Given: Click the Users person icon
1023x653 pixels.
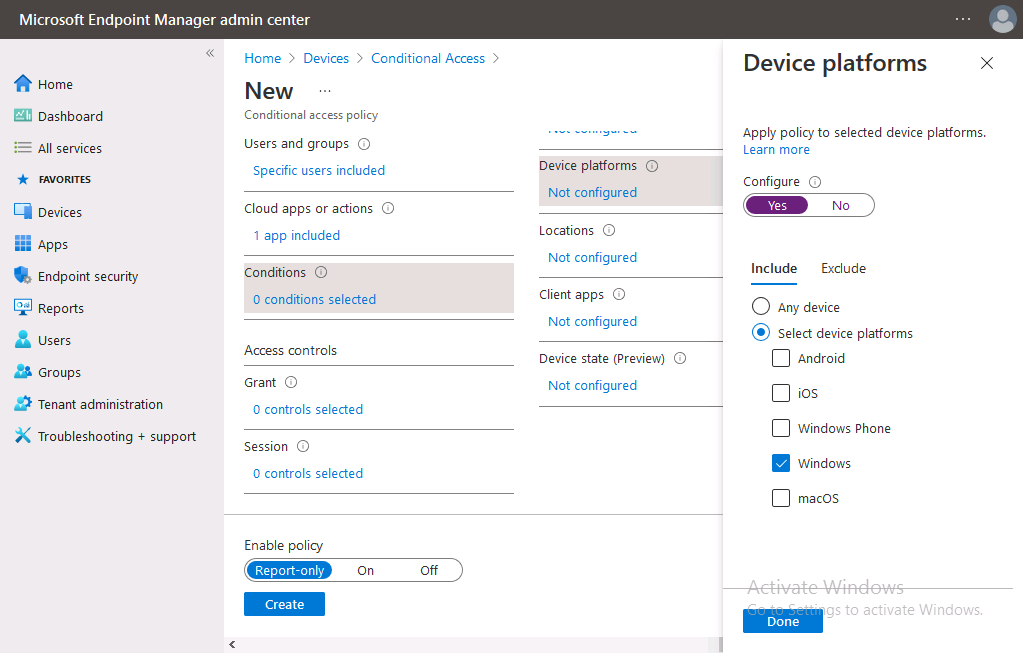Looking at the screenshot, I should pos(23,339).
